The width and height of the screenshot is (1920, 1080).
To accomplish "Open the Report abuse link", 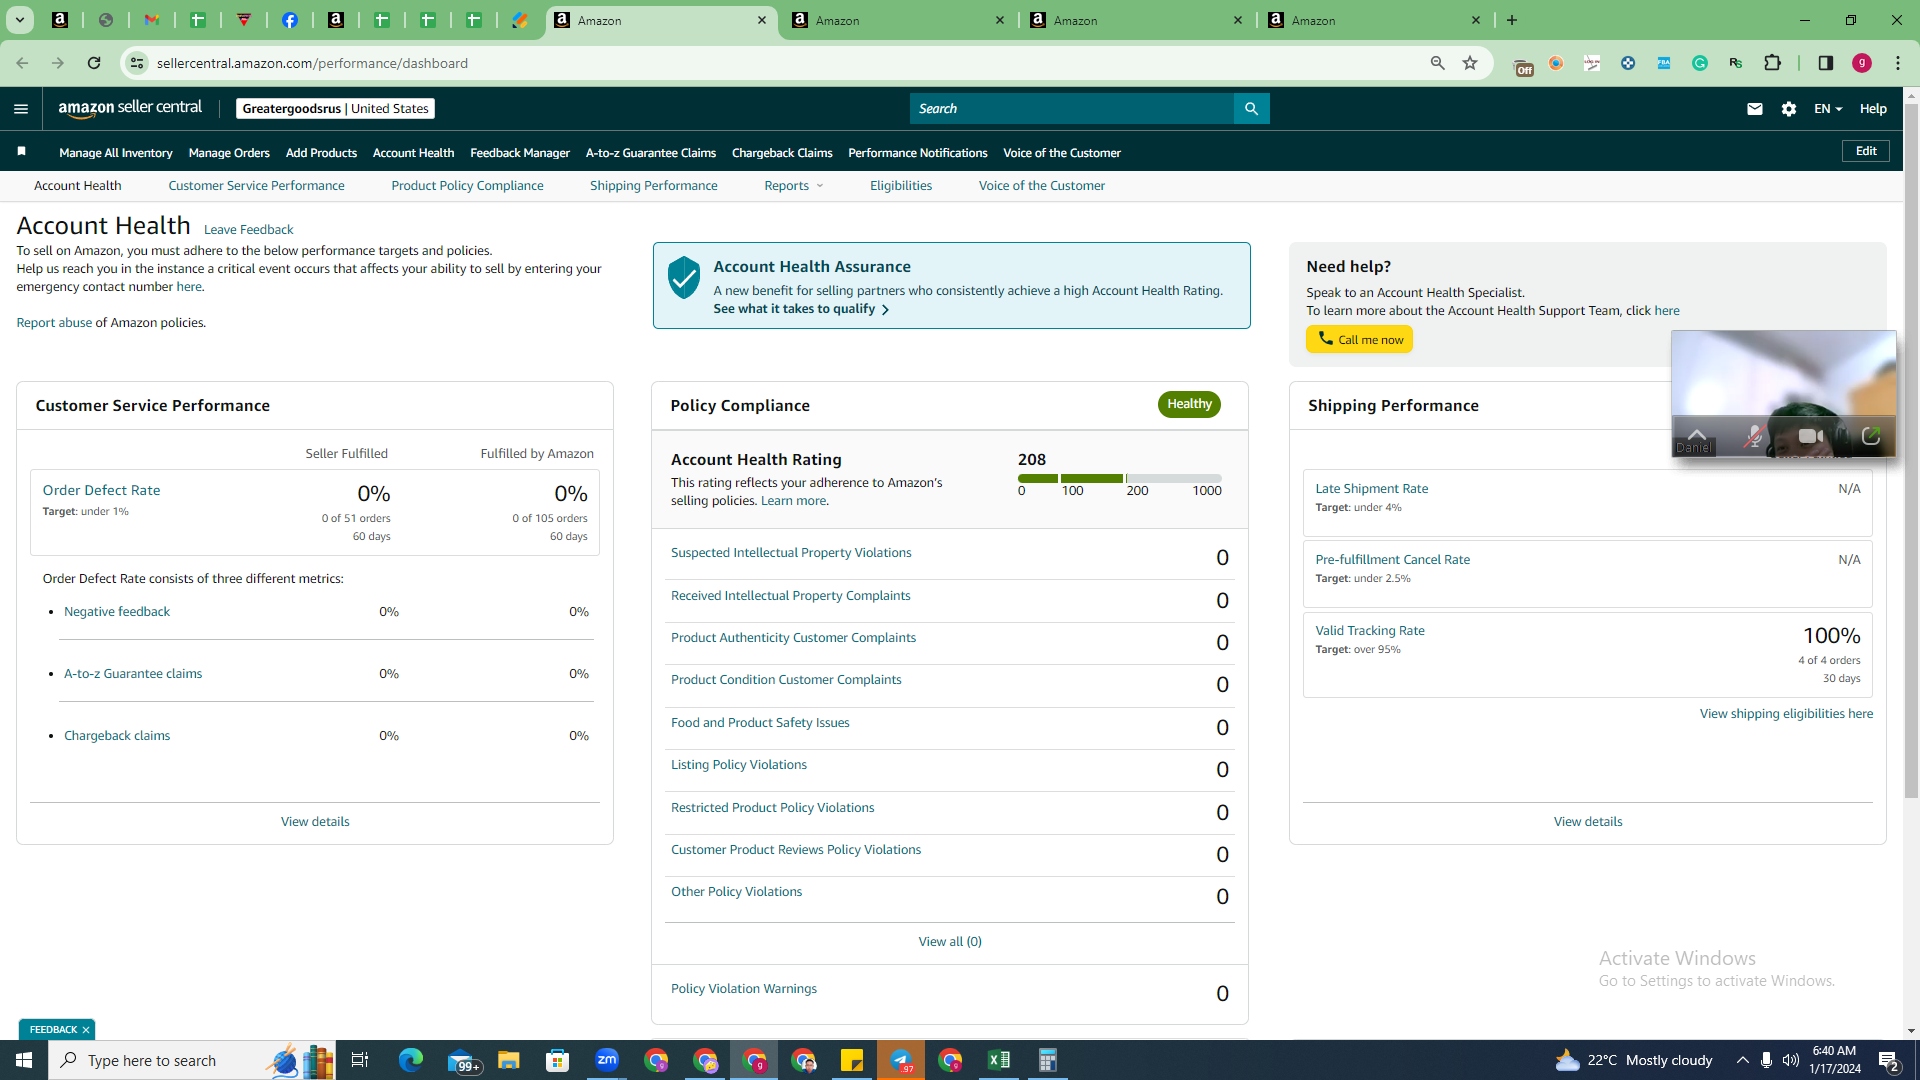I will [x=54, y=323].
